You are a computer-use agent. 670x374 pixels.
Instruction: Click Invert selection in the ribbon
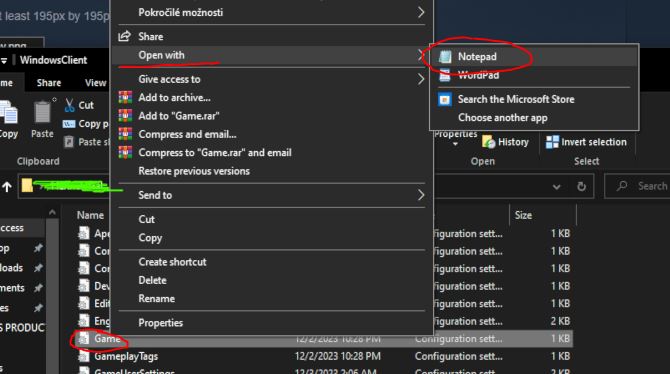tap(586, 142)
